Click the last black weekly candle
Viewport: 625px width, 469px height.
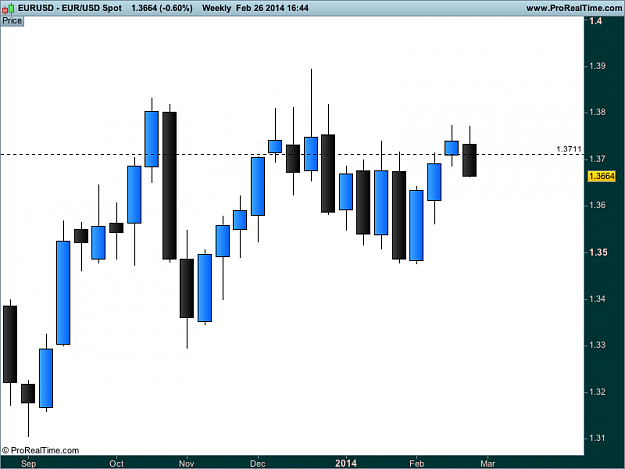(470, 160)
